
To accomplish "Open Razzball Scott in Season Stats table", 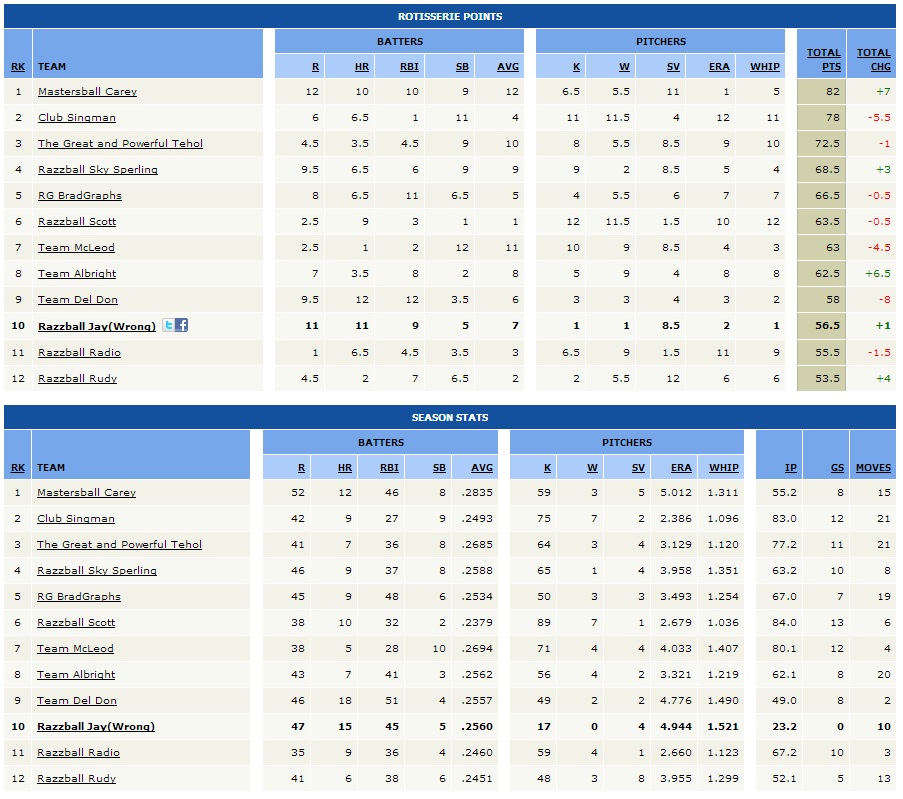I will pyautogui.click(x=76, y=622).
